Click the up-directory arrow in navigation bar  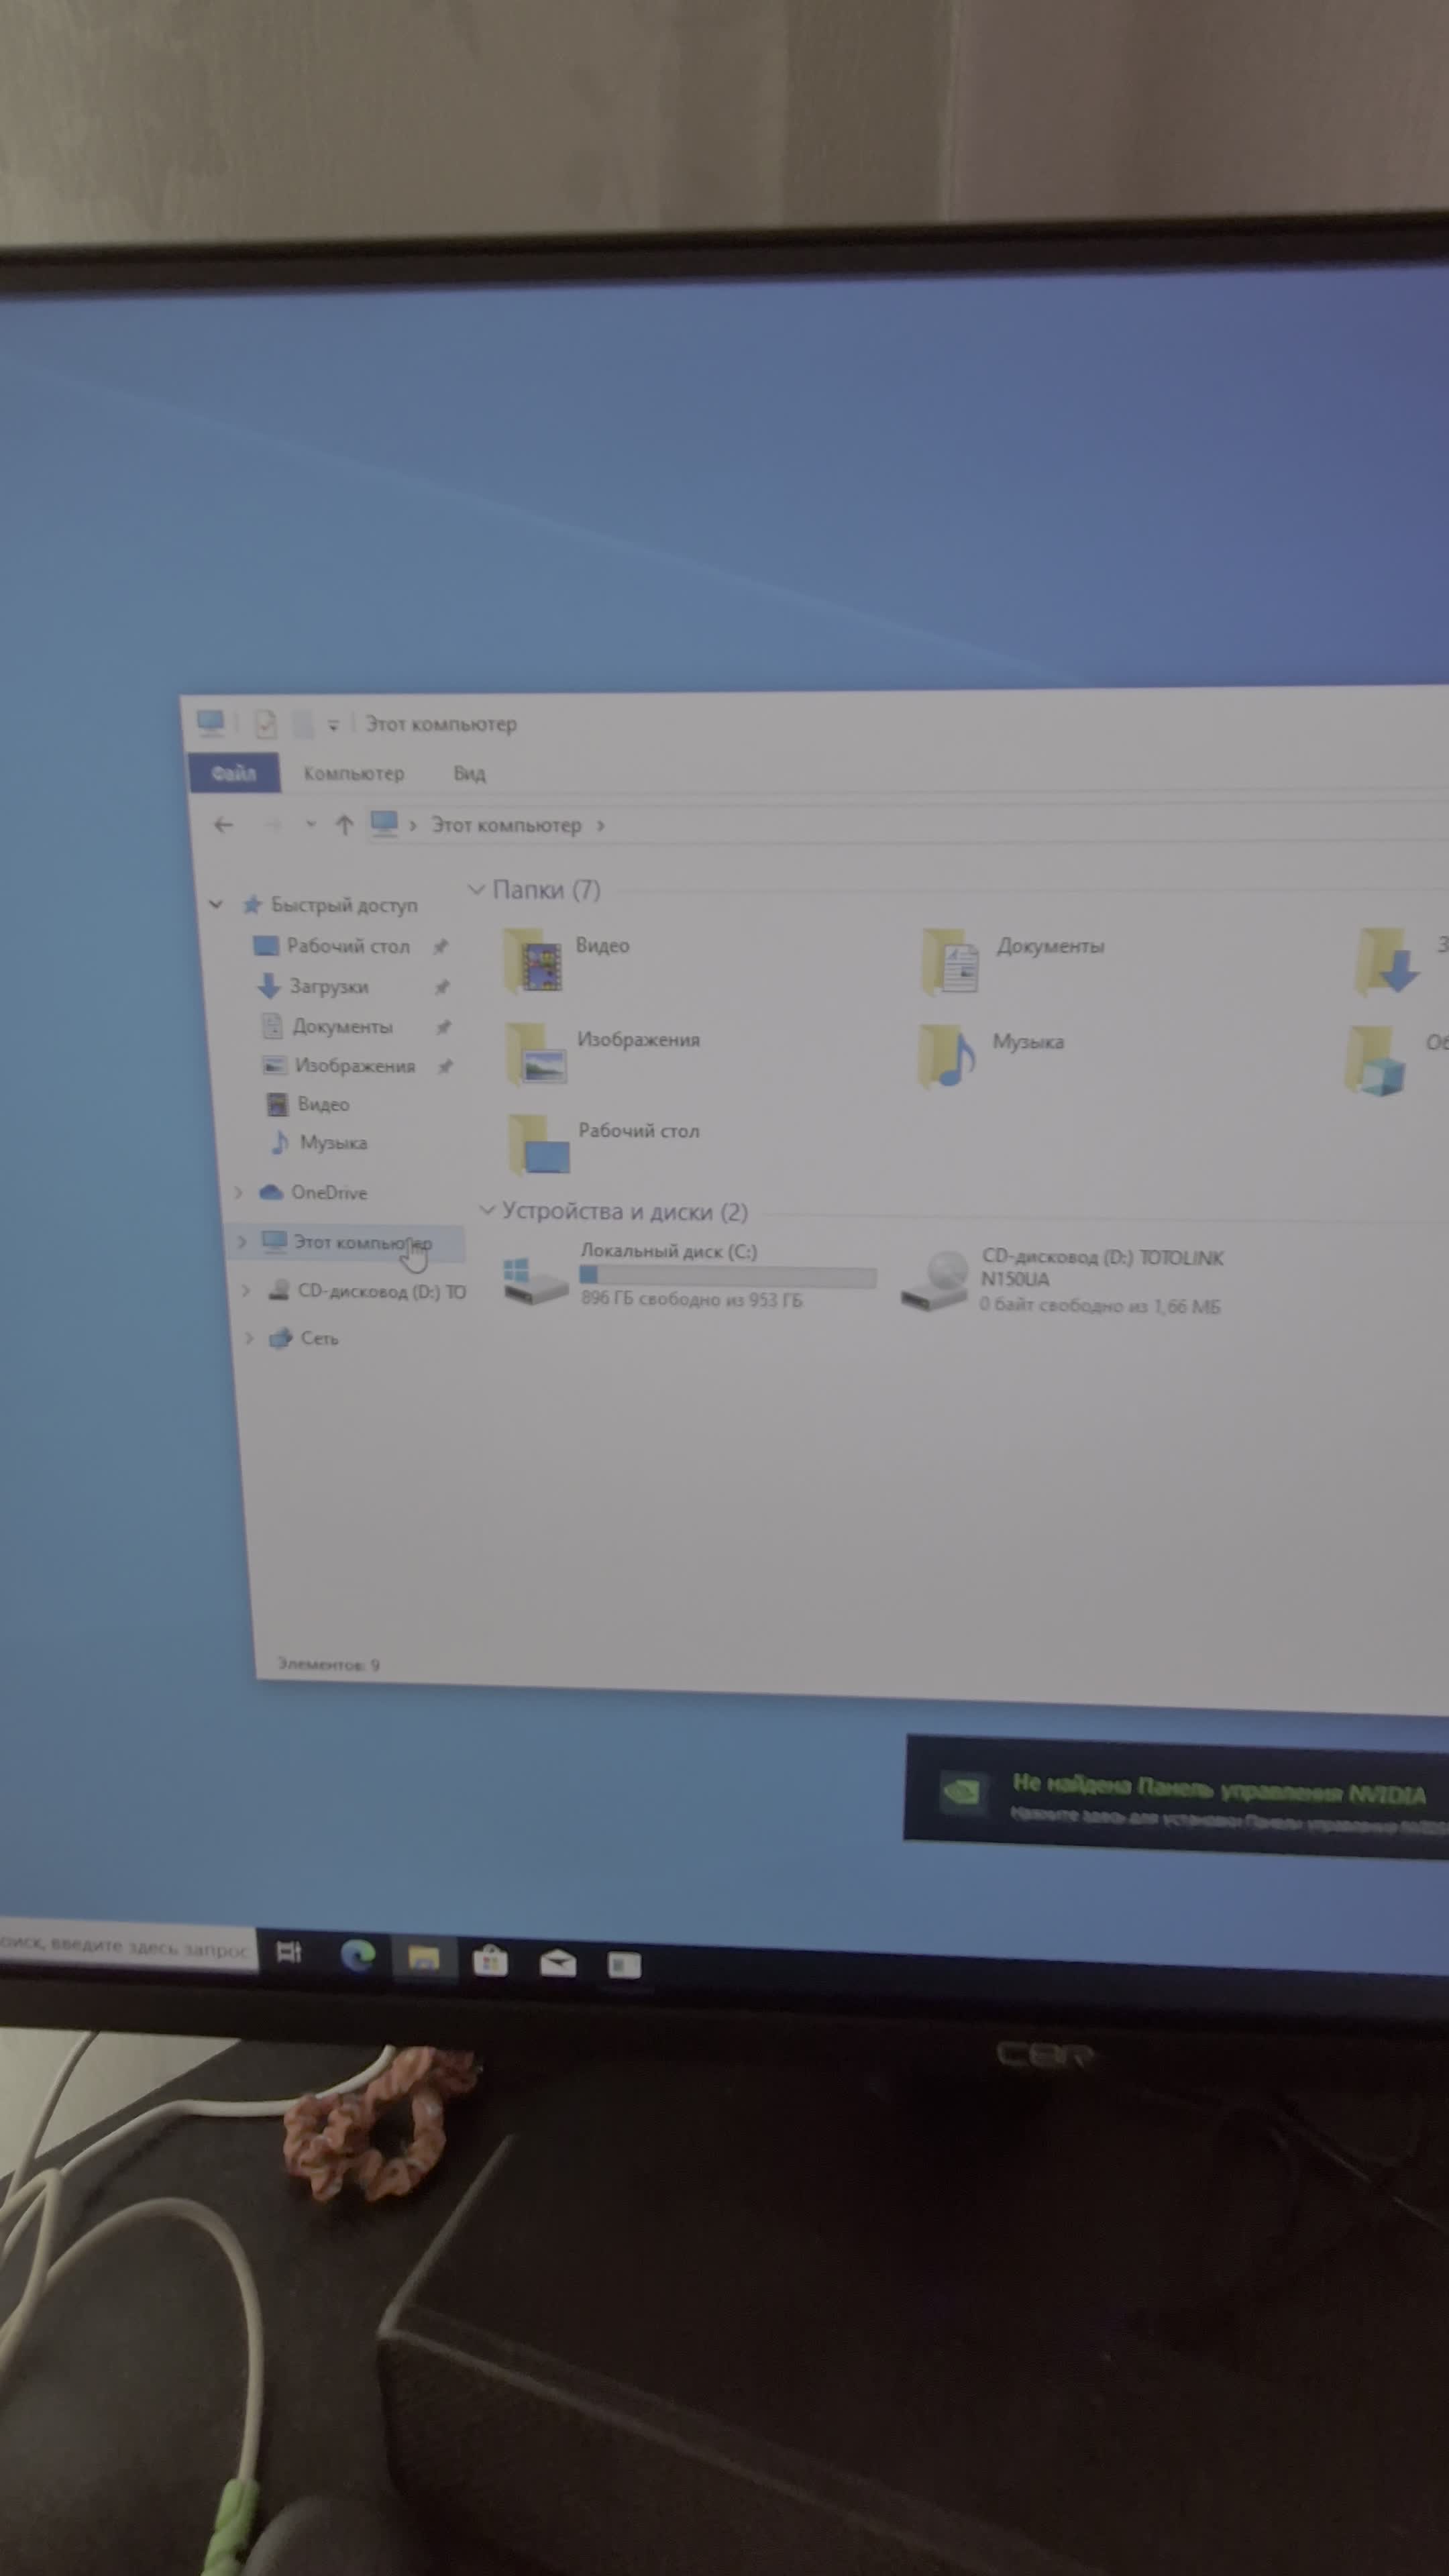(x=344, y=825)
